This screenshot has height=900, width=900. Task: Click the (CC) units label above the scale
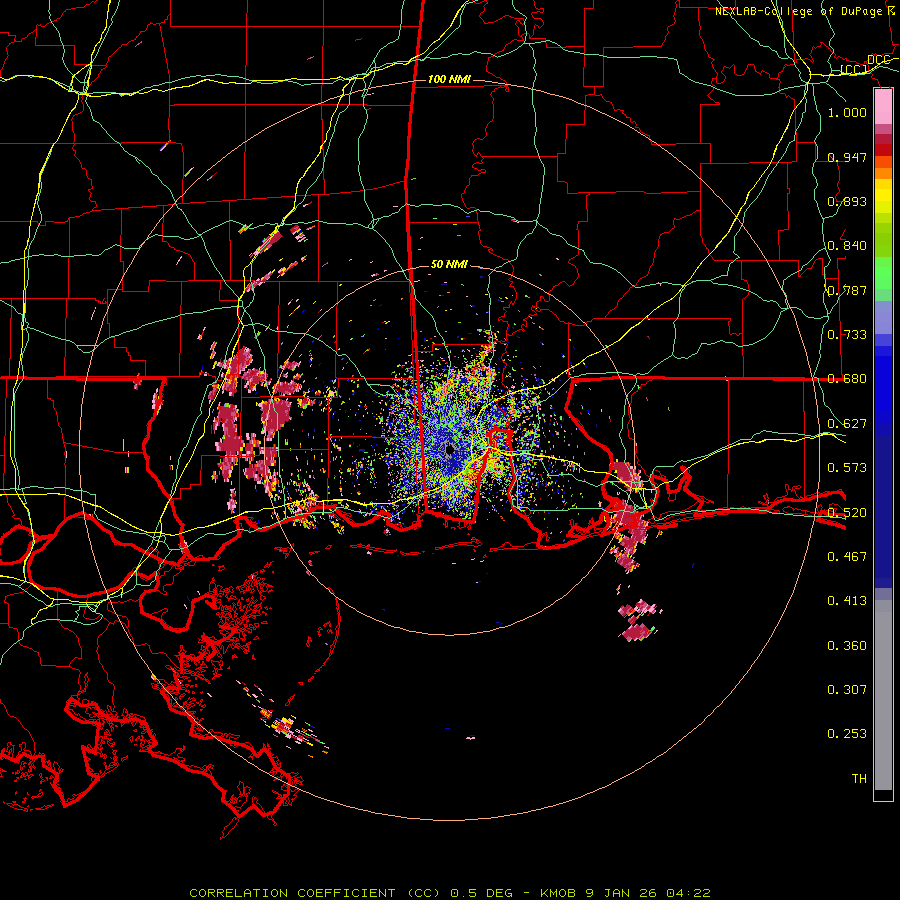click(x=855, y=69)
